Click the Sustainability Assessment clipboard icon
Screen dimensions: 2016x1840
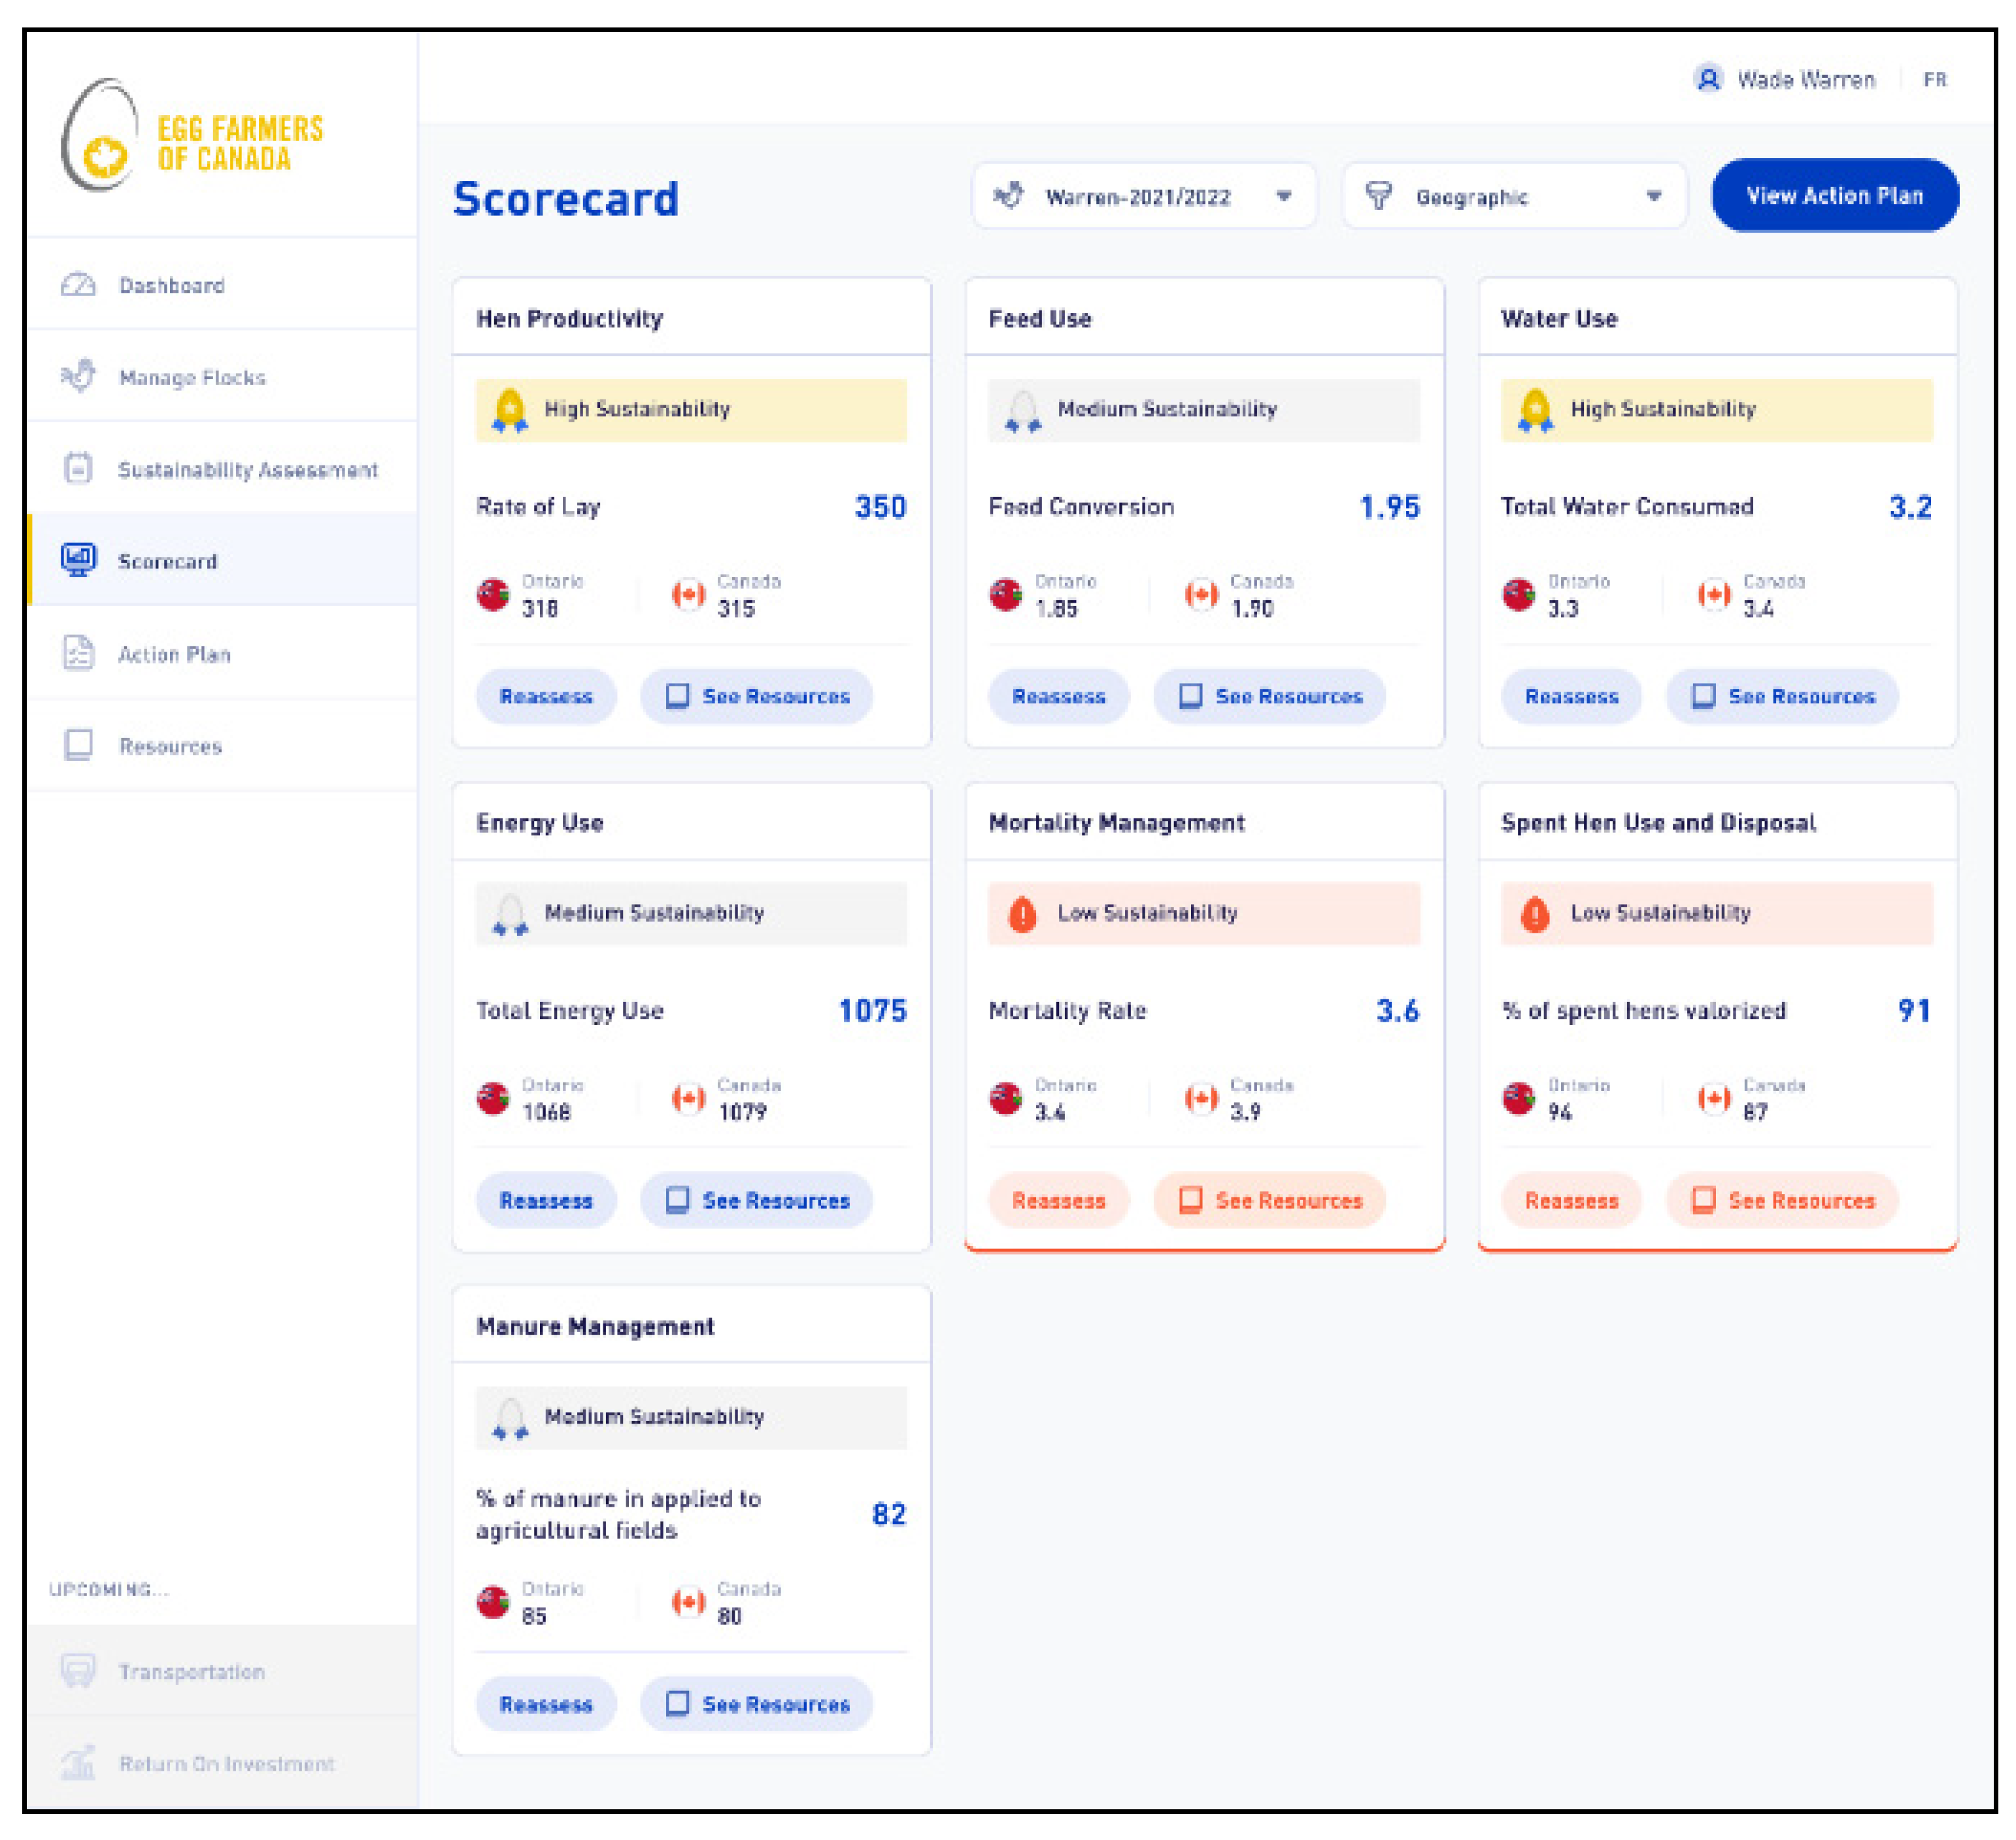[x=78, y=468]
